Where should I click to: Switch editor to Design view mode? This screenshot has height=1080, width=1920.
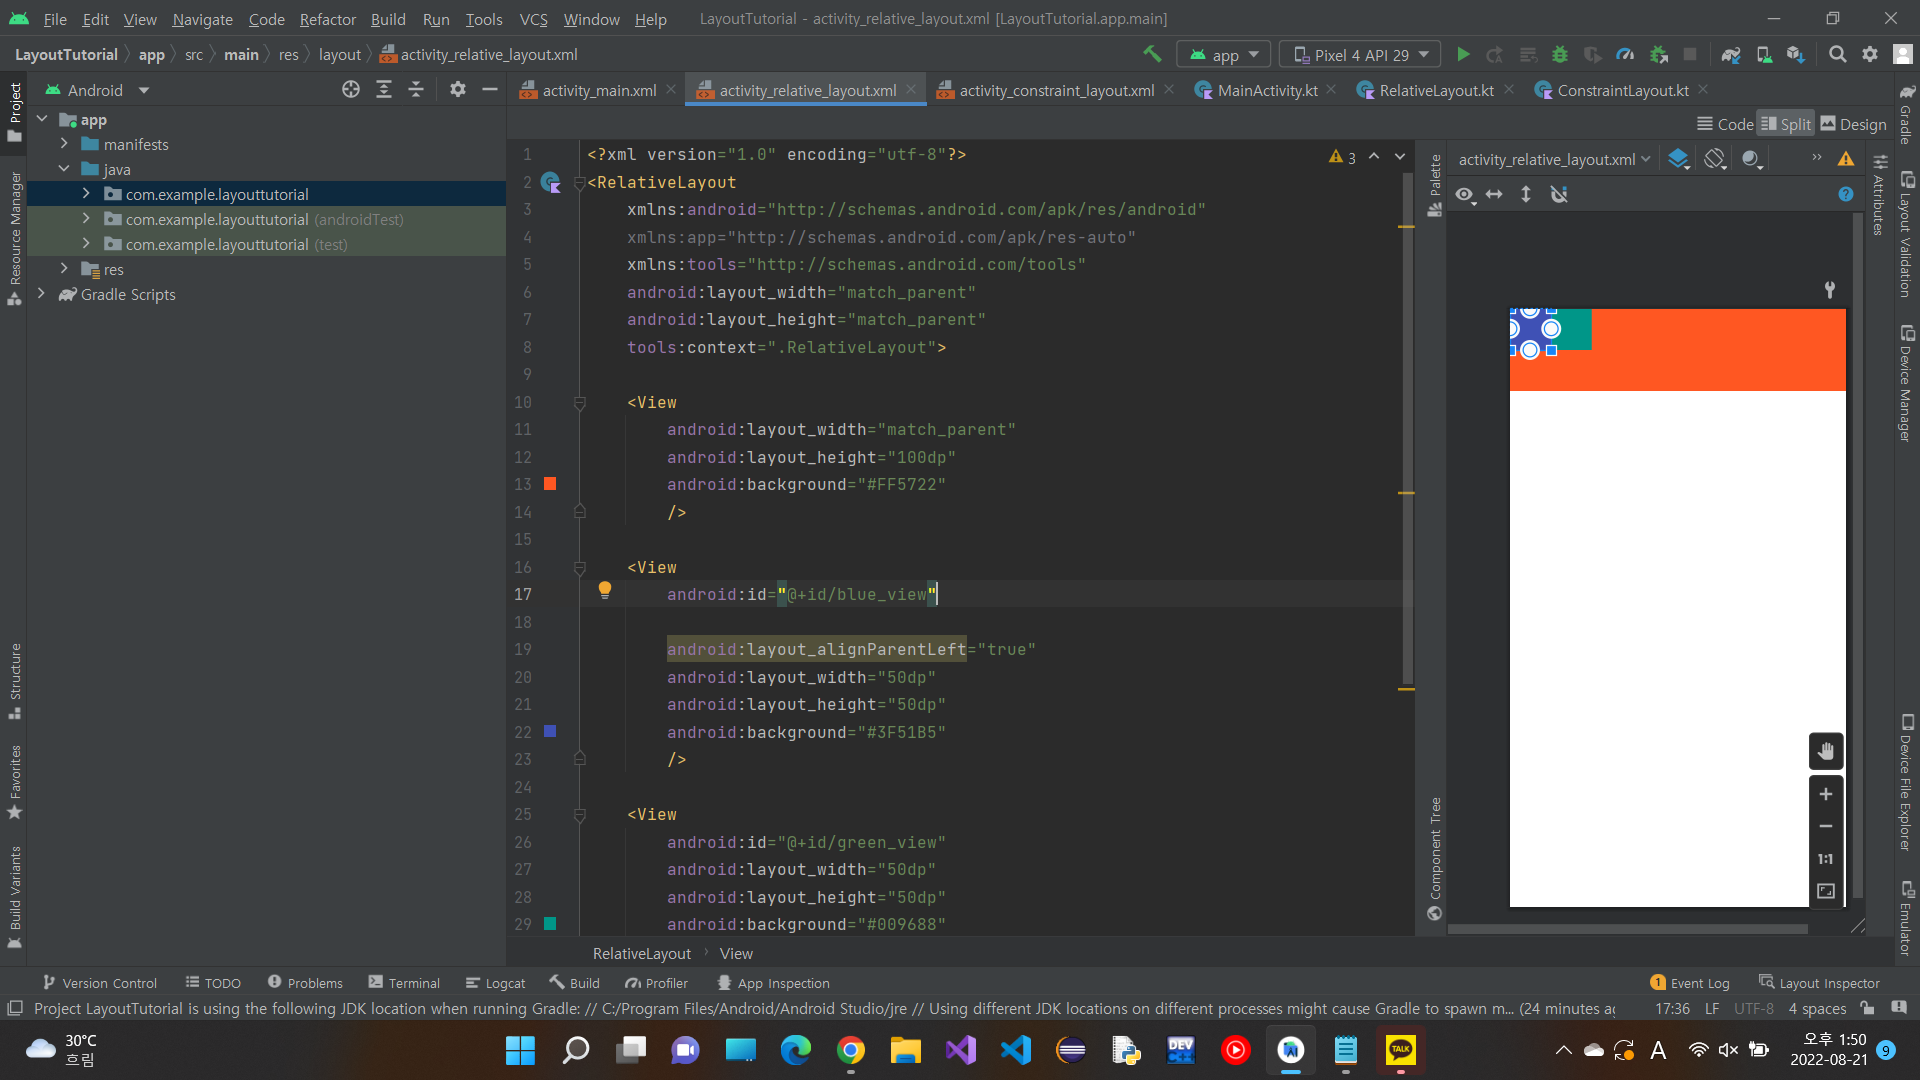click(1853, 124)
